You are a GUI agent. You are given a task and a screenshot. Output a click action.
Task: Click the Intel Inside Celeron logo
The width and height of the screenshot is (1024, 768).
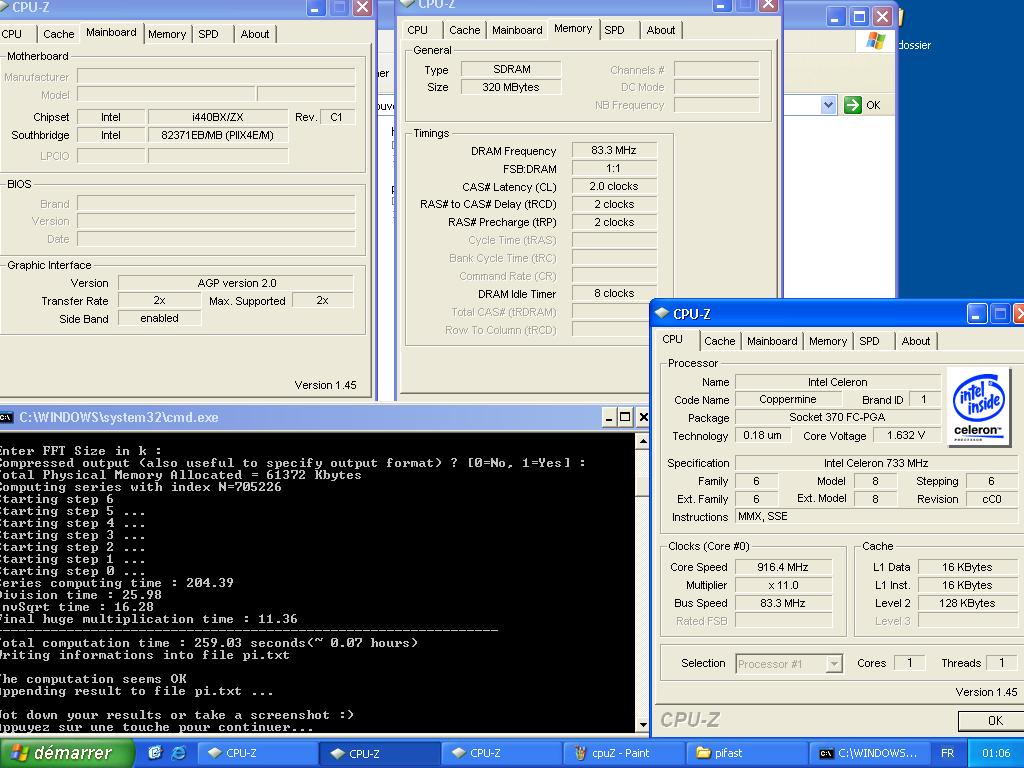pyautogui.click(x=978, y=407)
